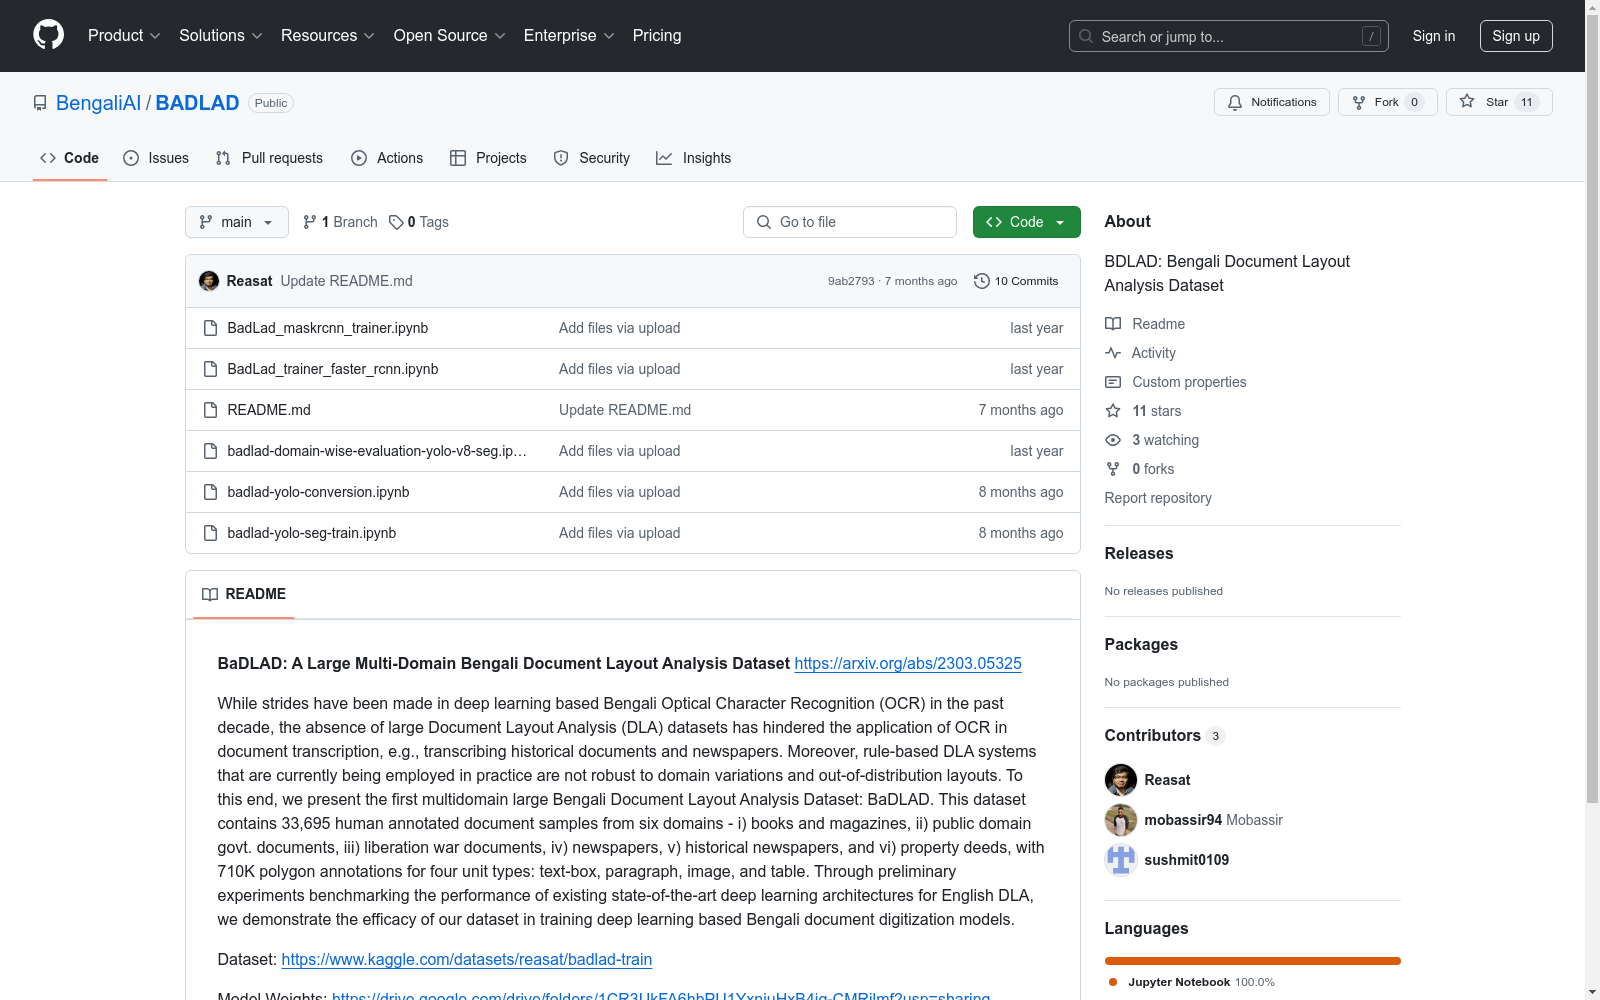Click the Sign in link
Image resolution: width=1600 pixels, height=1000 pixels.
click(1434, 36)
